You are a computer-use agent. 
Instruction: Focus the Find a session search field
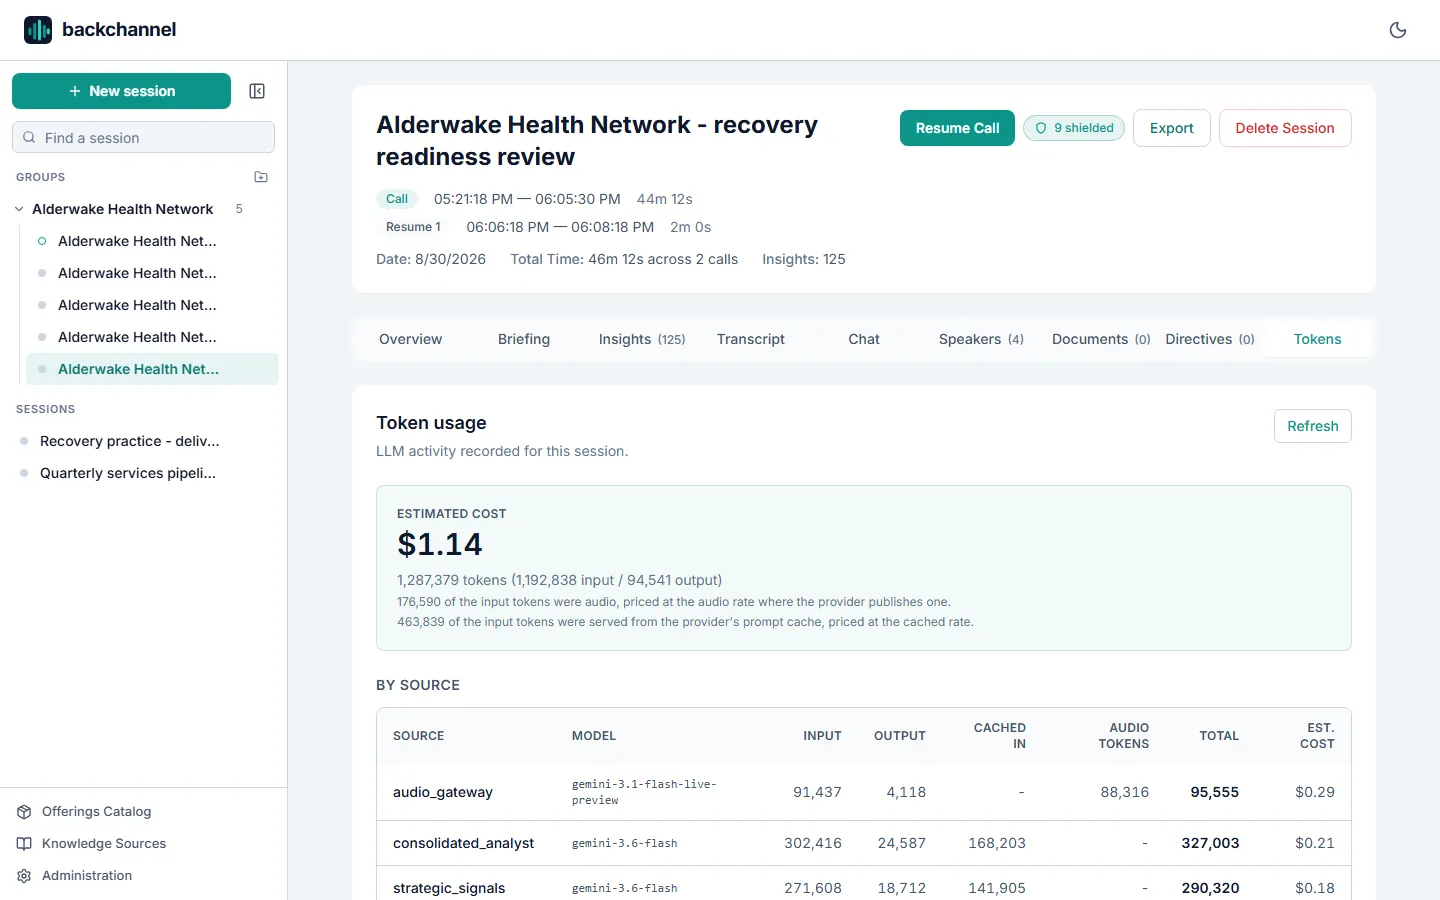click(x=143, y=137)
